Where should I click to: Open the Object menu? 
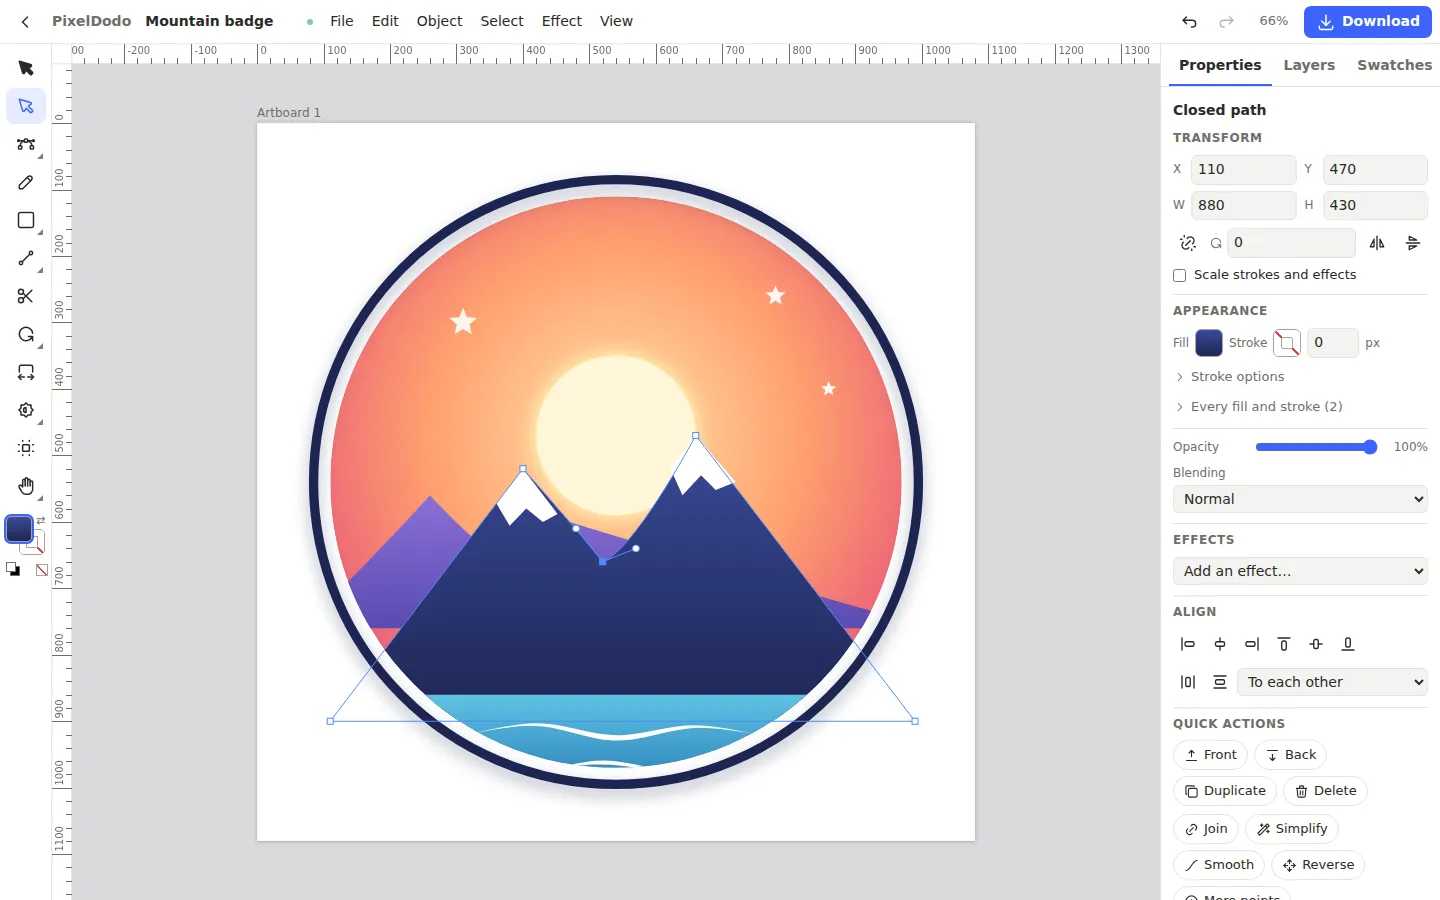[439, 21]
